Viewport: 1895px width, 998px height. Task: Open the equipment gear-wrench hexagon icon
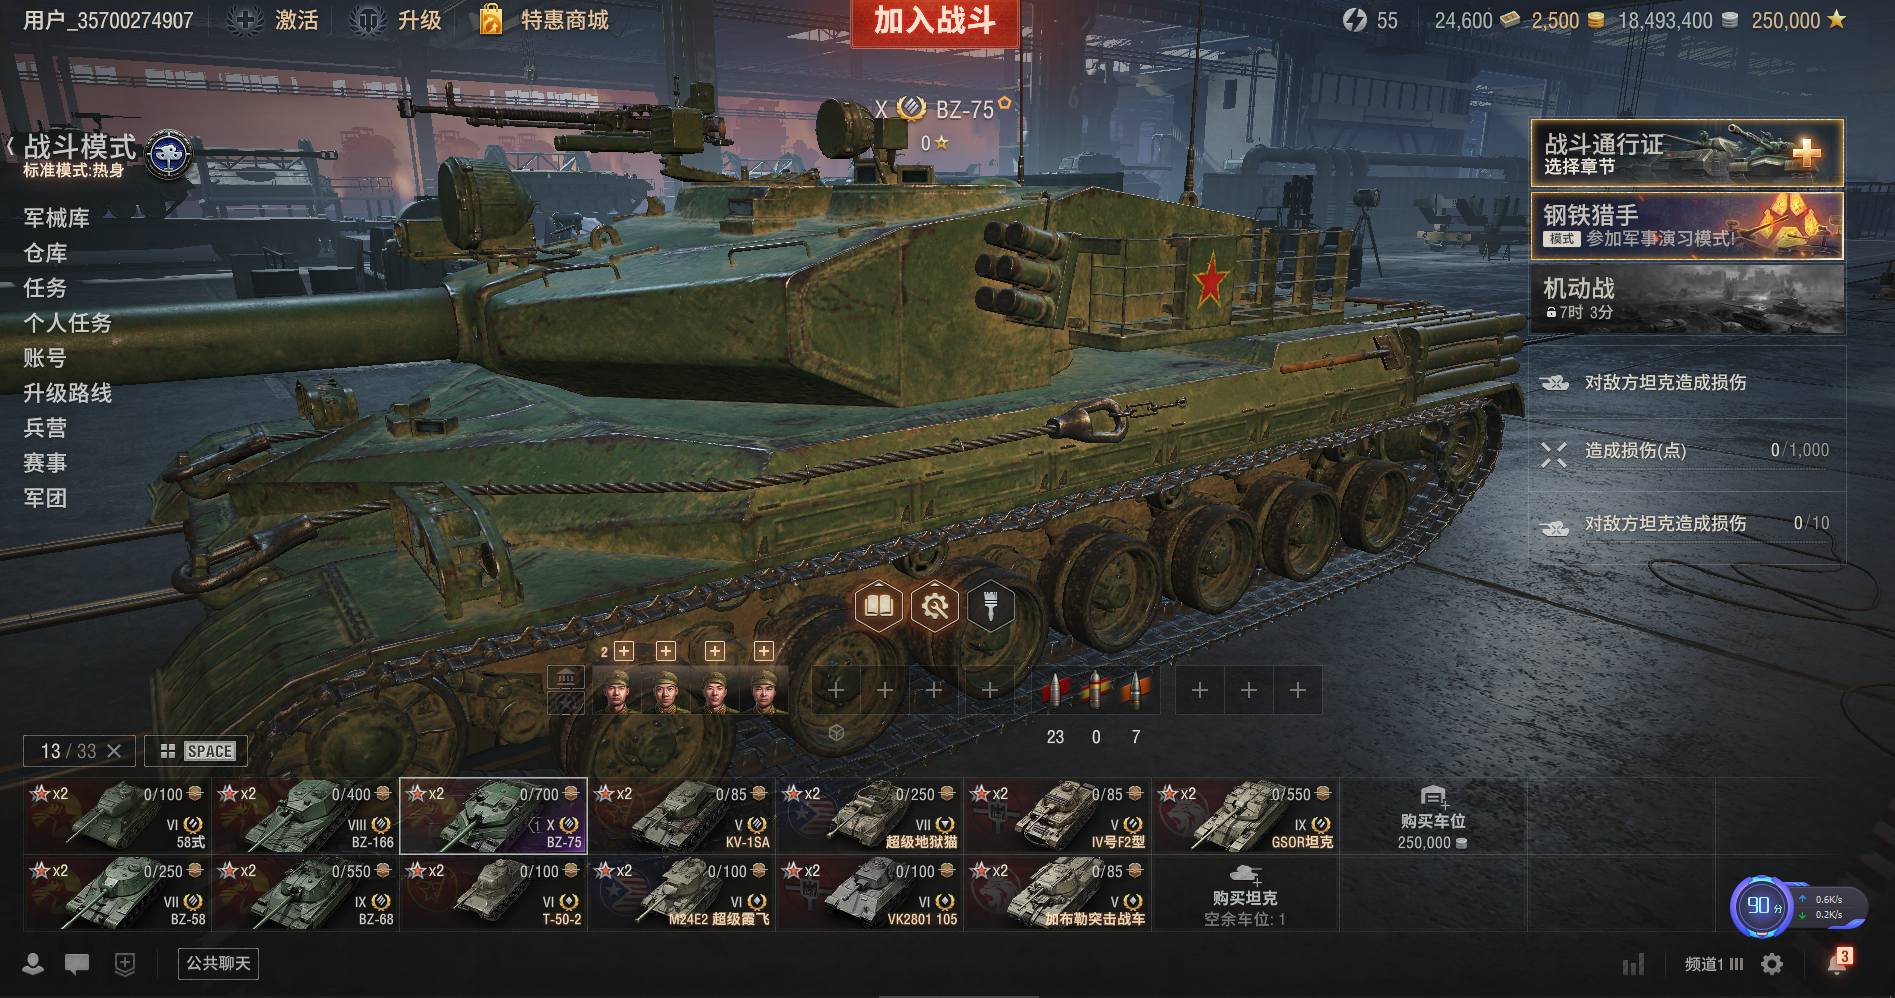pyautogui.click(x=935, y=606)
